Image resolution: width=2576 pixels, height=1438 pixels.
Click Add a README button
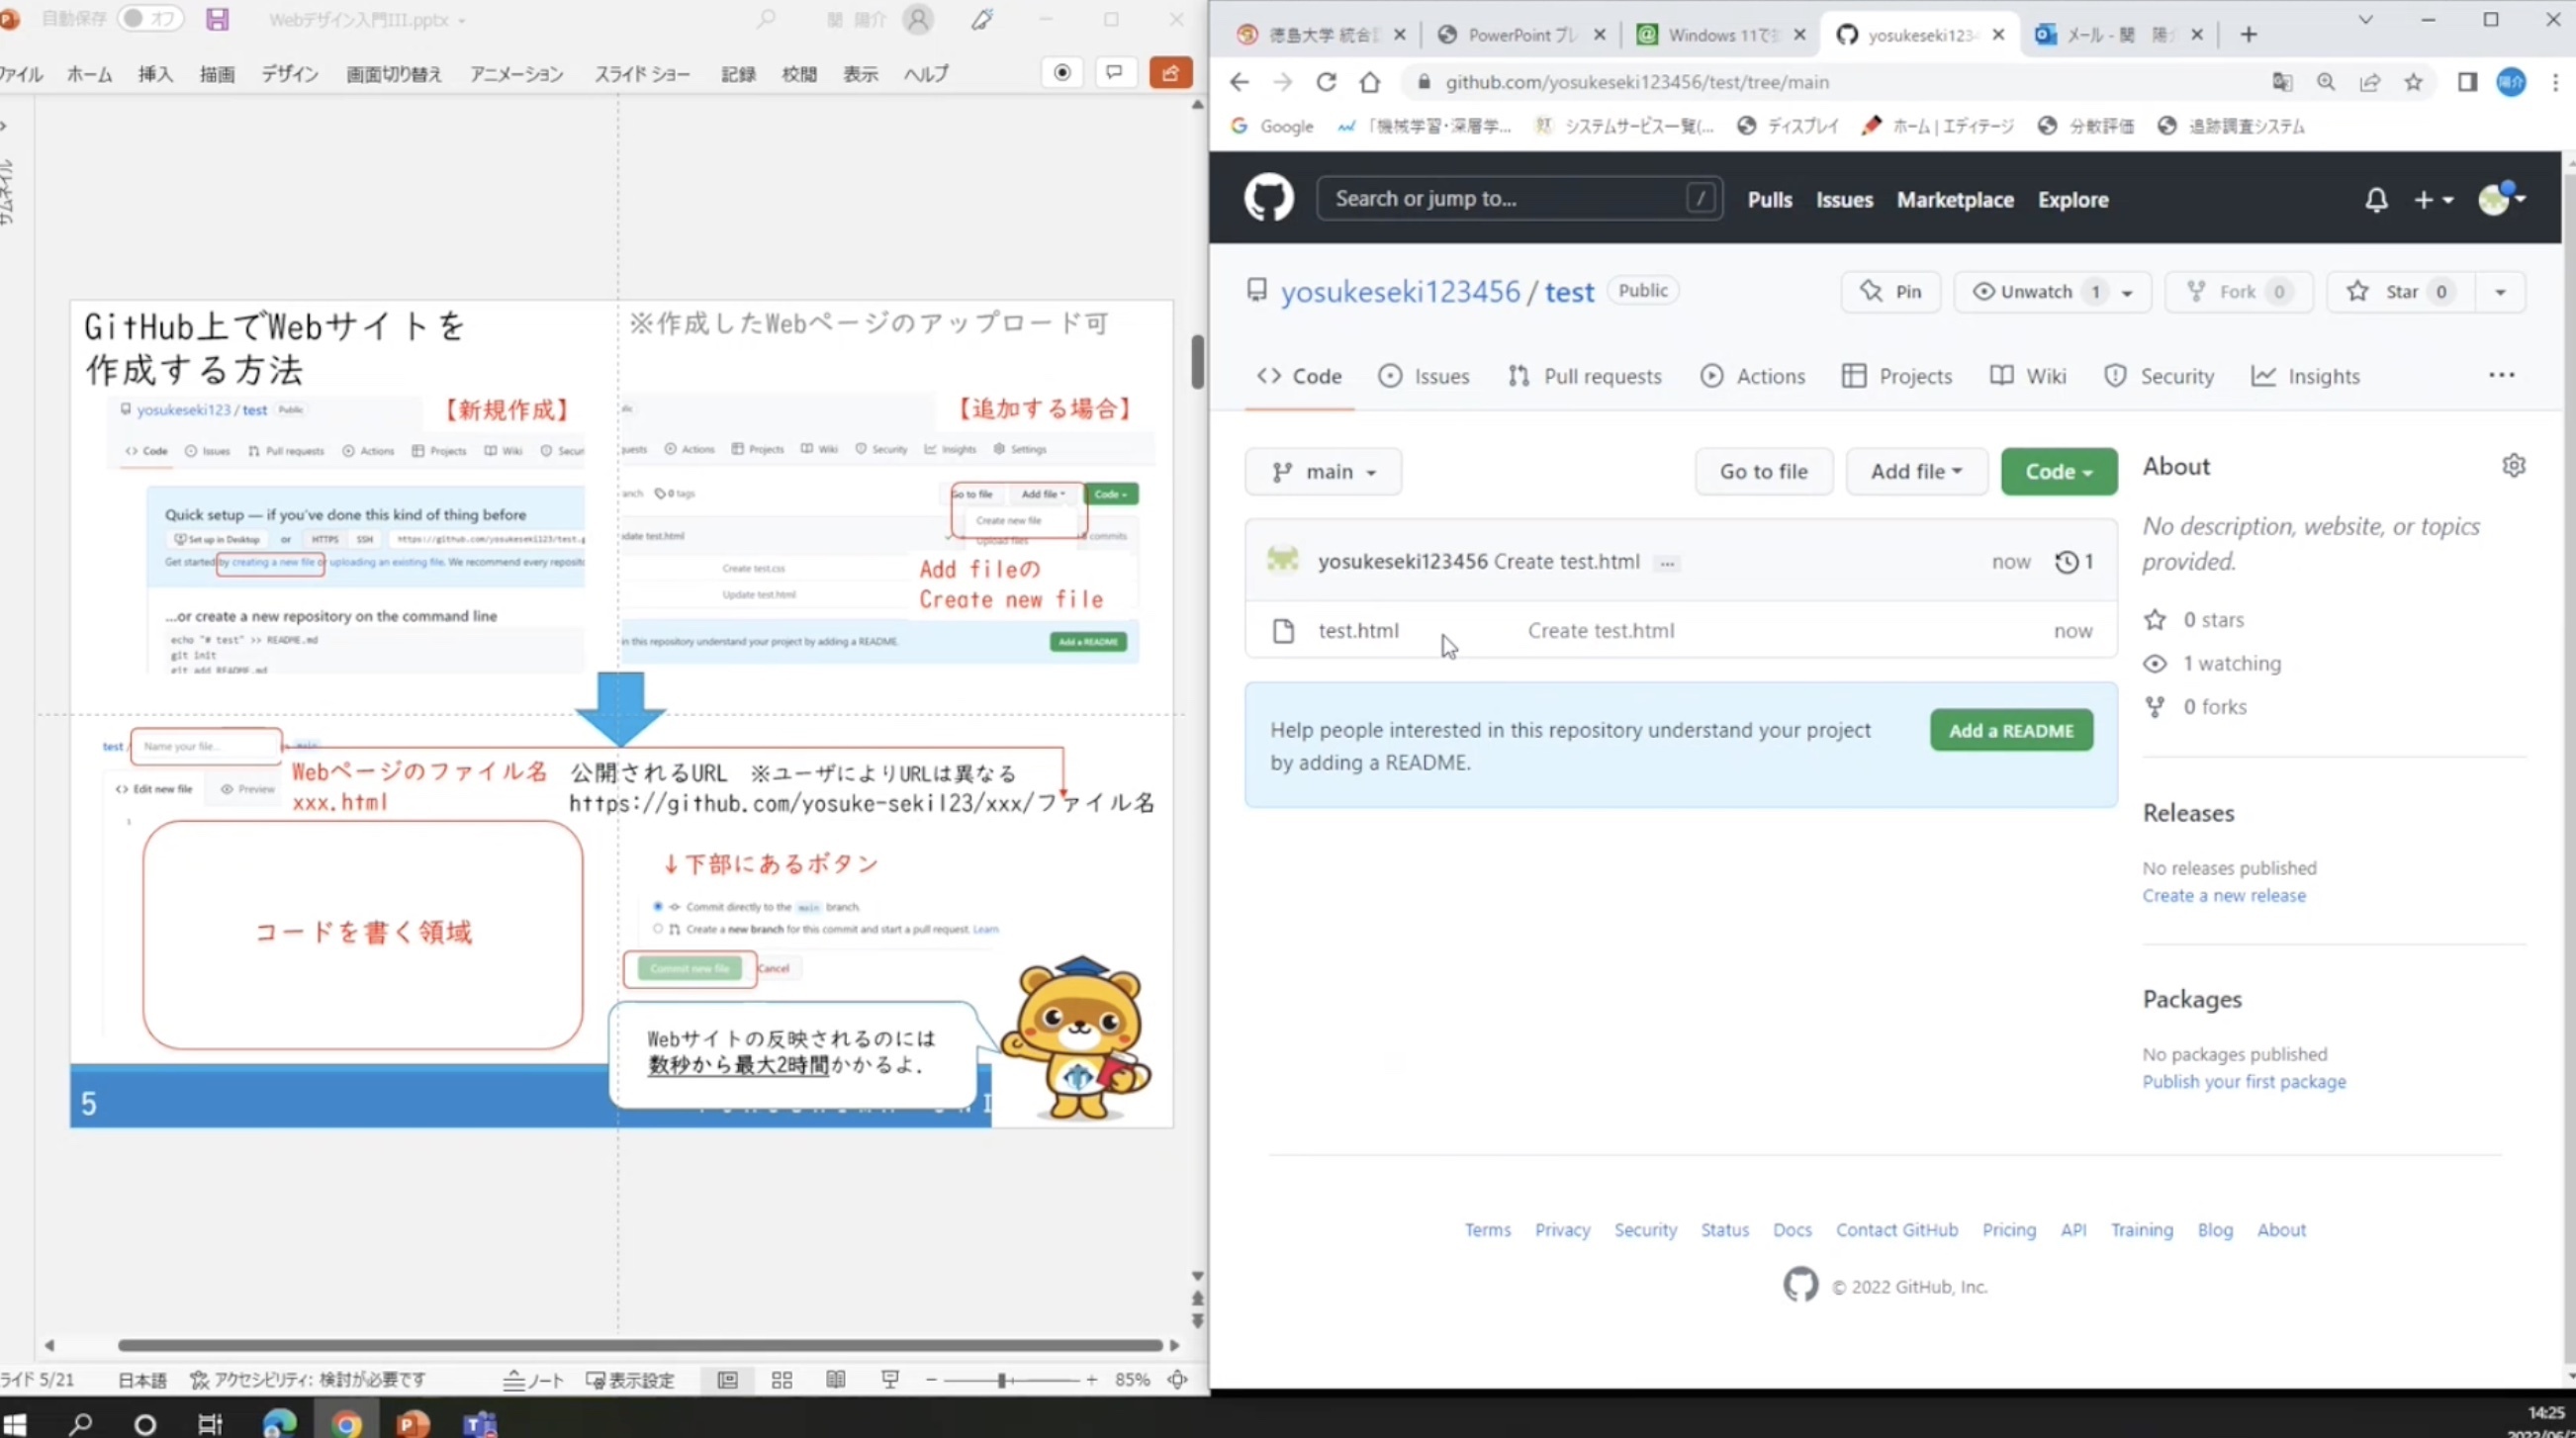coord(2011,730)
